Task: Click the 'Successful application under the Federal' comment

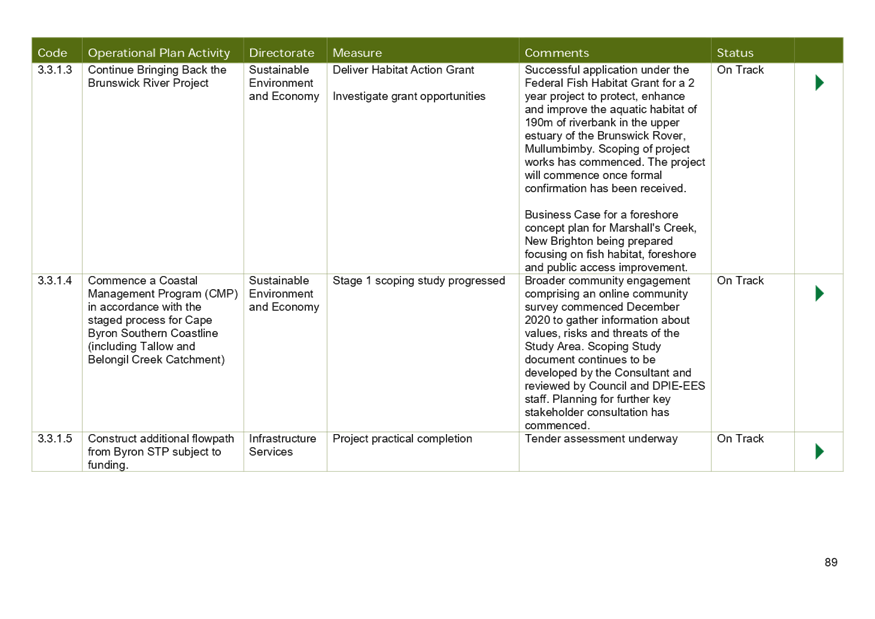Action: click(614, 129)
